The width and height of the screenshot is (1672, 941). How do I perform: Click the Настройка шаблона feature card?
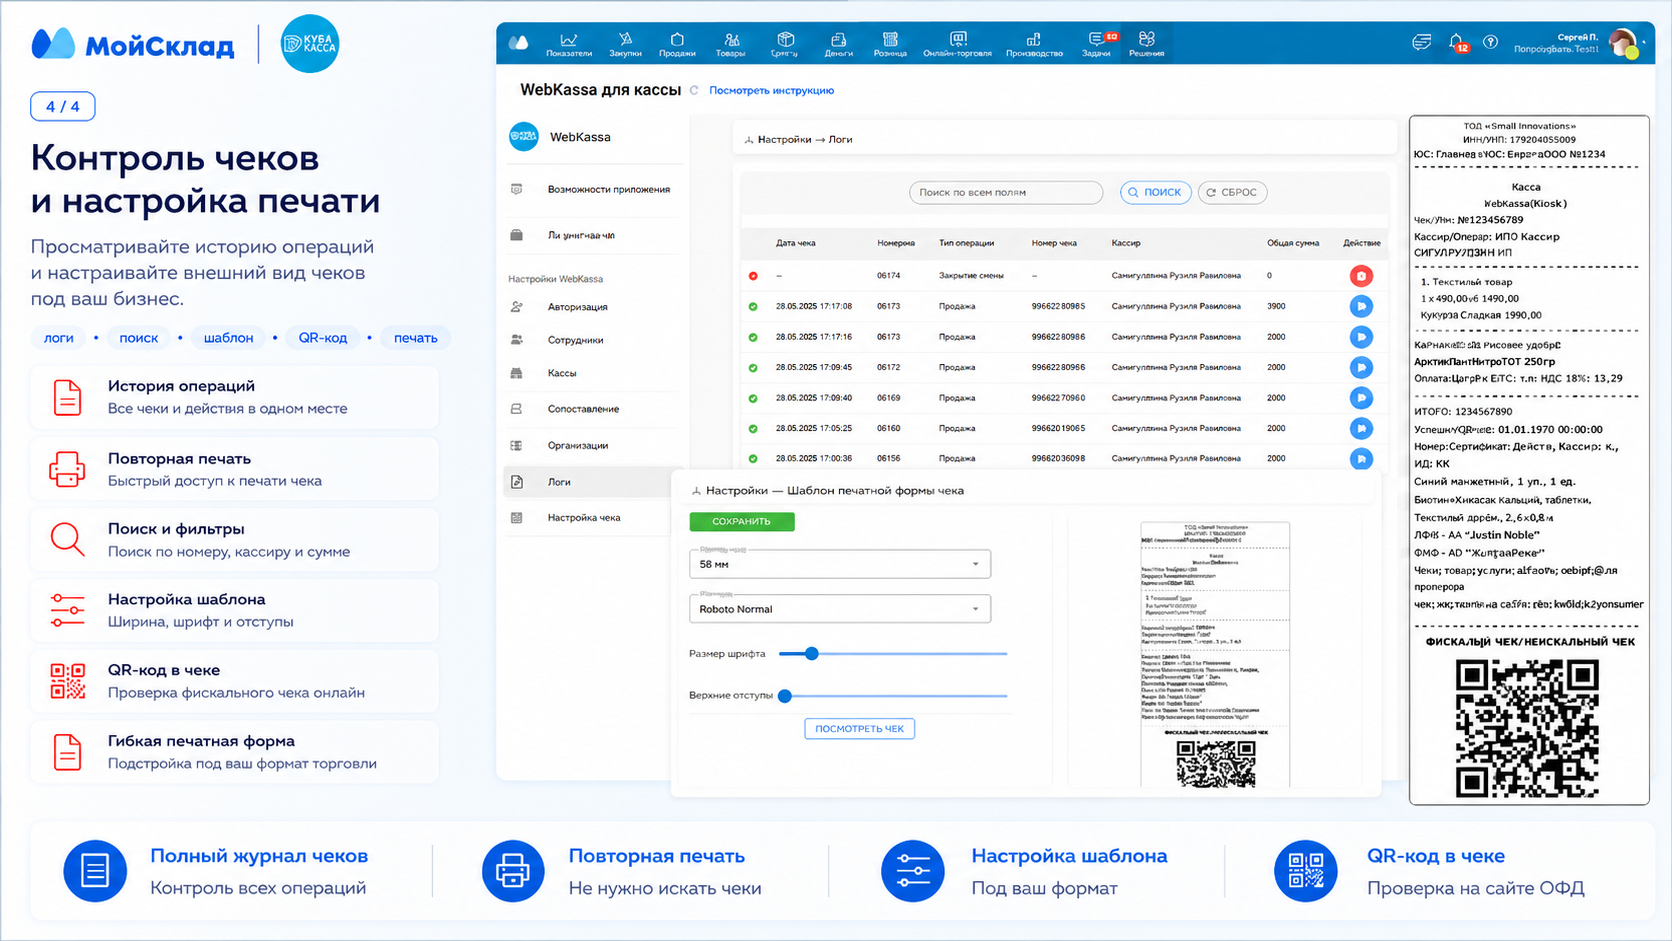[x=235, y=610]
